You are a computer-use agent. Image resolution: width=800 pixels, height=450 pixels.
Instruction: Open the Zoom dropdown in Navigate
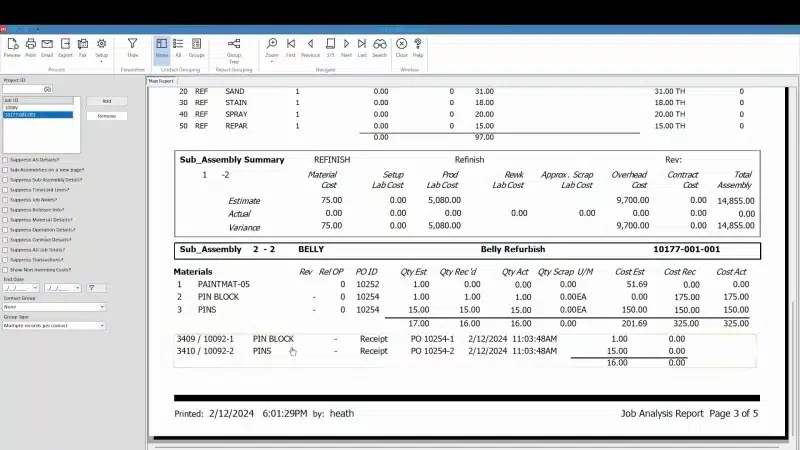[272, 50]
